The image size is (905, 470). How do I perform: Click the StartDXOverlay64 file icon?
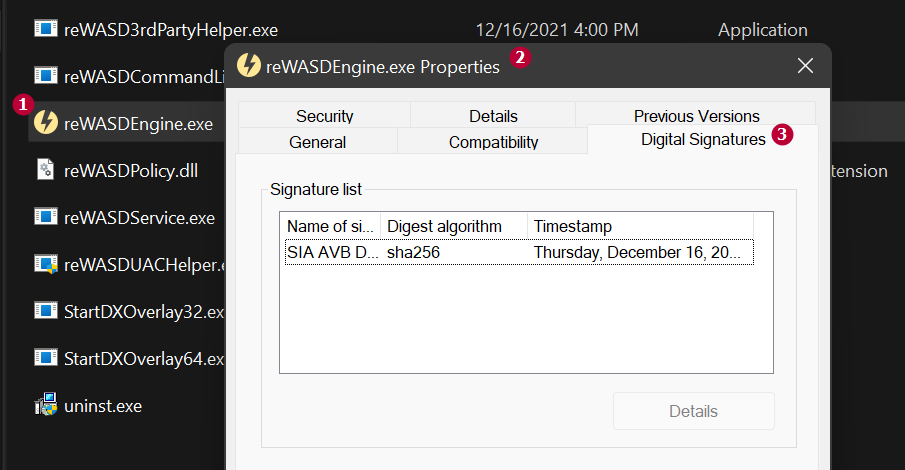[x=46, y=358]
